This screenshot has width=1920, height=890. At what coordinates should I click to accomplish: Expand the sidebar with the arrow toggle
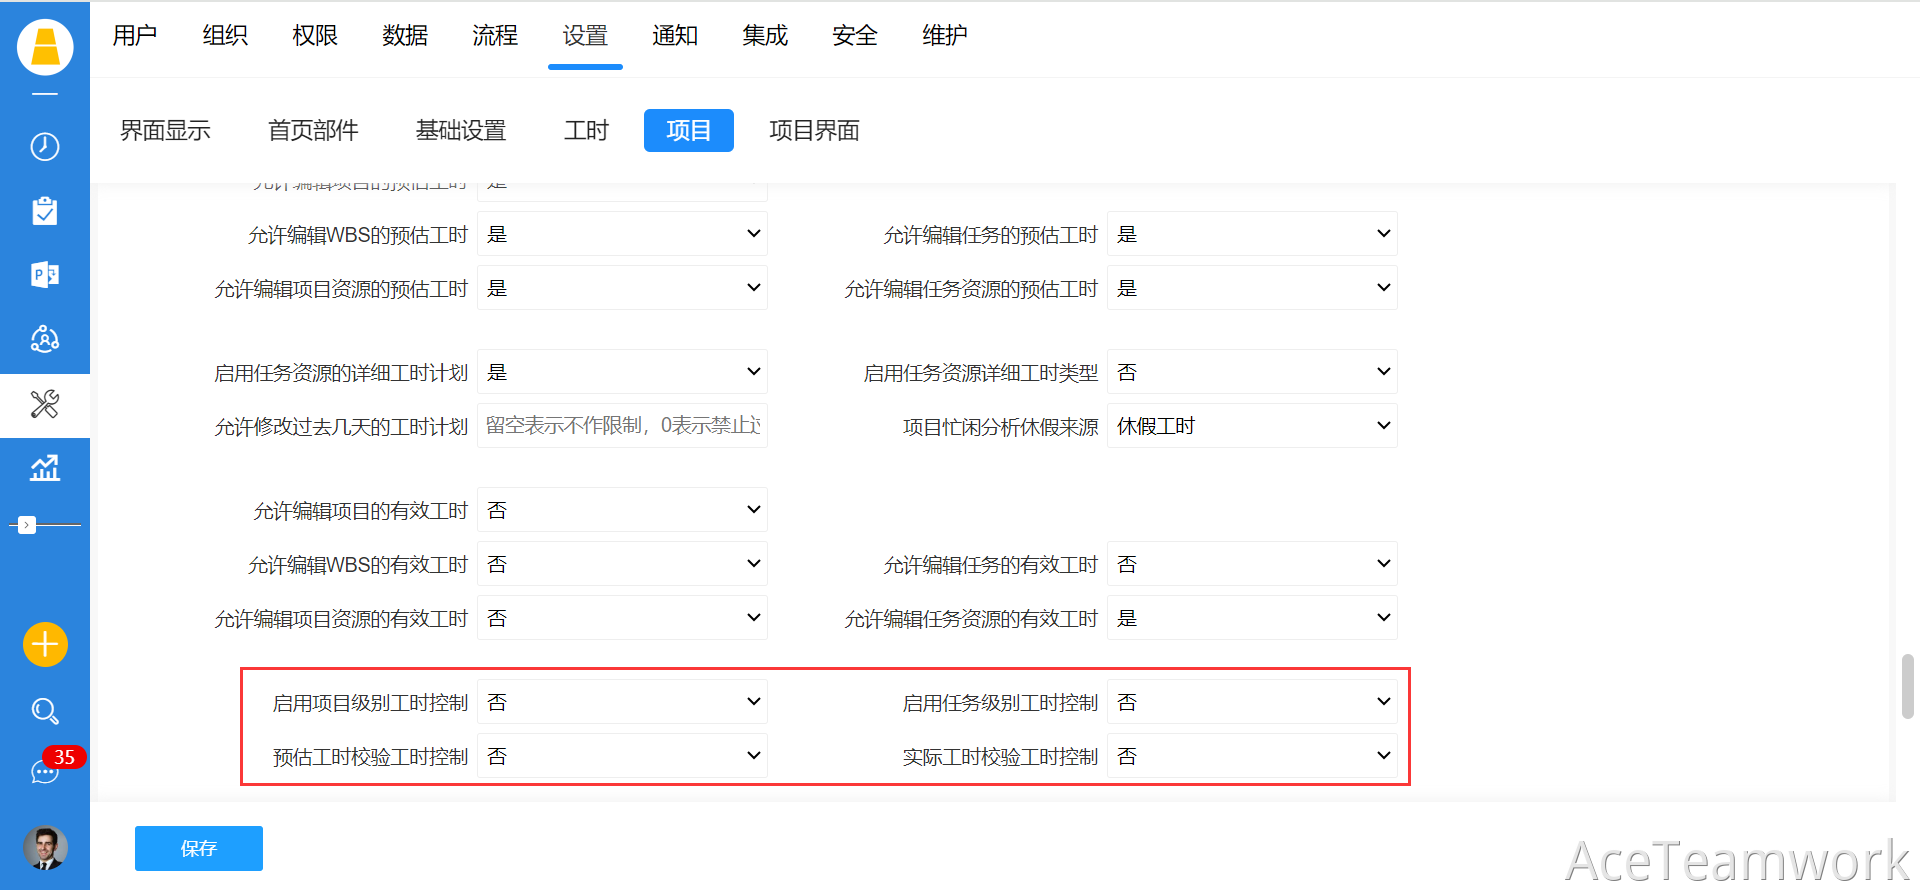tap(27, 525)
